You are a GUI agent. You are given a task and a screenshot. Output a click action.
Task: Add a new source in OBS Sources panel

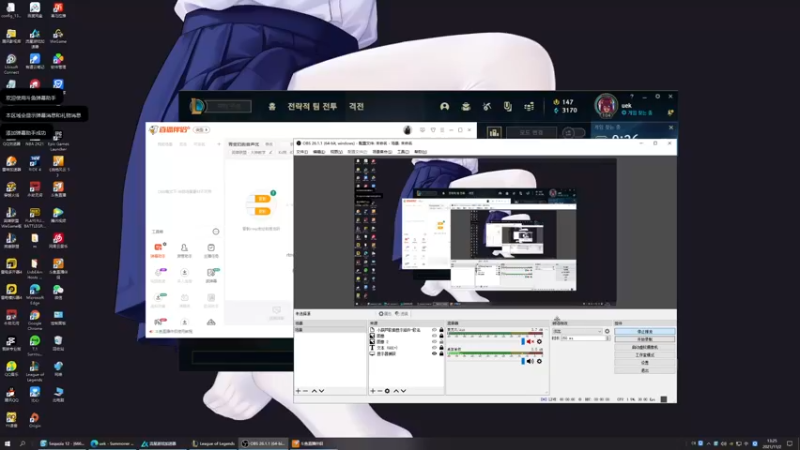click(373, 391)
